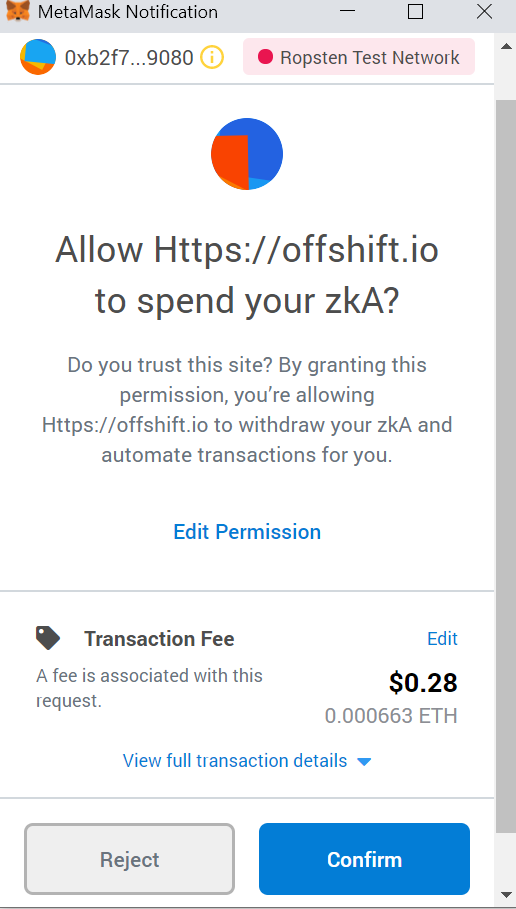Click the account avatar next to 0xb2f7...9080
The height and width of the screenshot is (909, 516).
(38, 57)
